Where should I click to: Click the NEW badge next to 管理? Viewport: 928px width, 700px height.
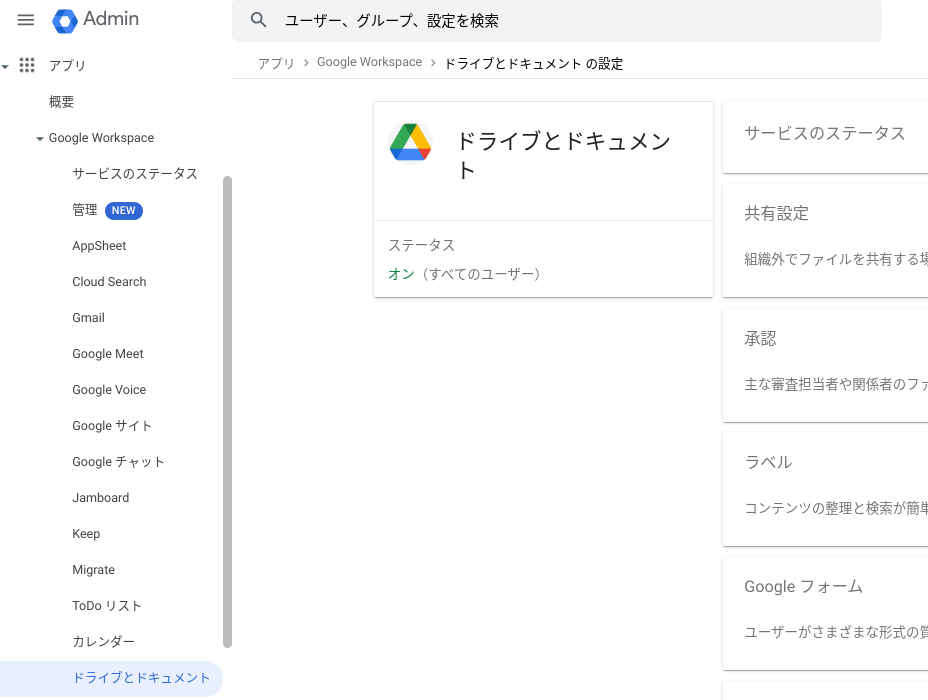click(124, 211)
